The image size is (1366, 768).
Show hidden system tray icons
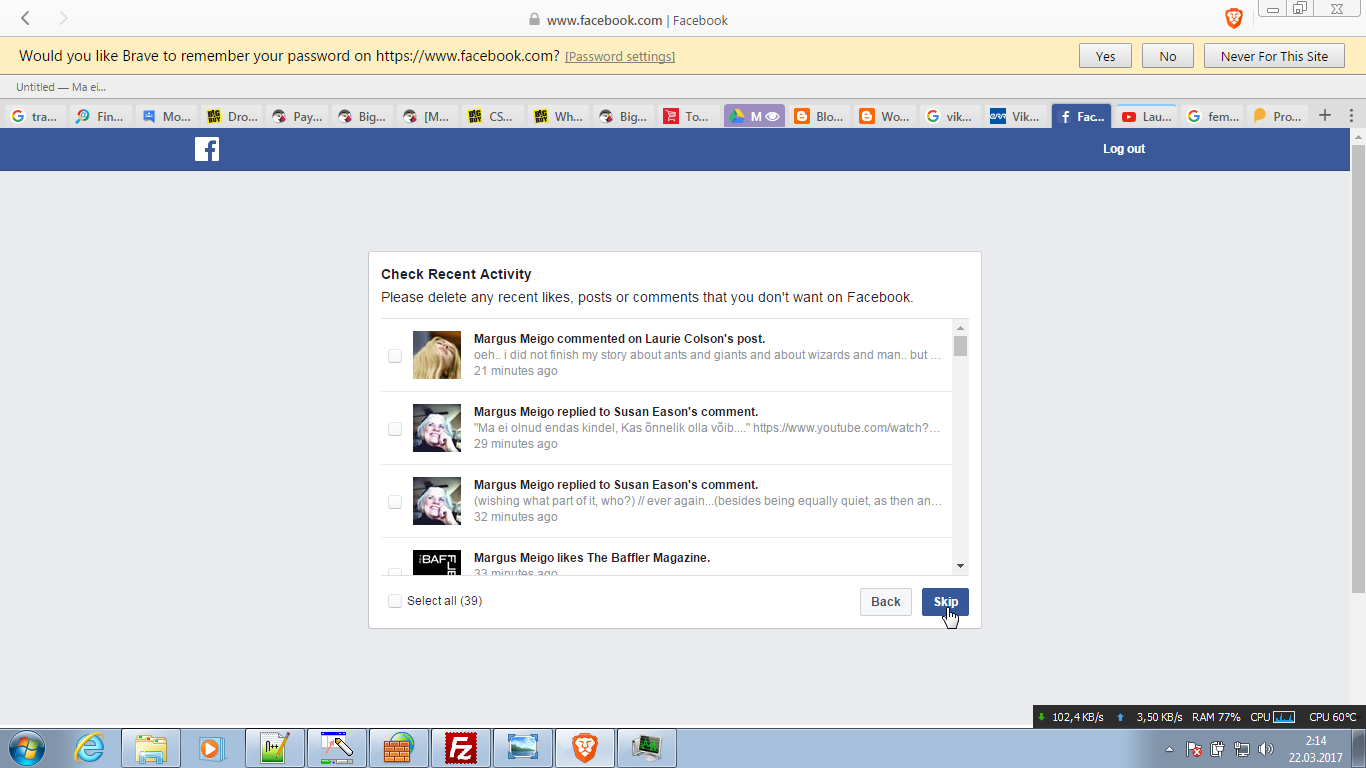coord(1170,749)
